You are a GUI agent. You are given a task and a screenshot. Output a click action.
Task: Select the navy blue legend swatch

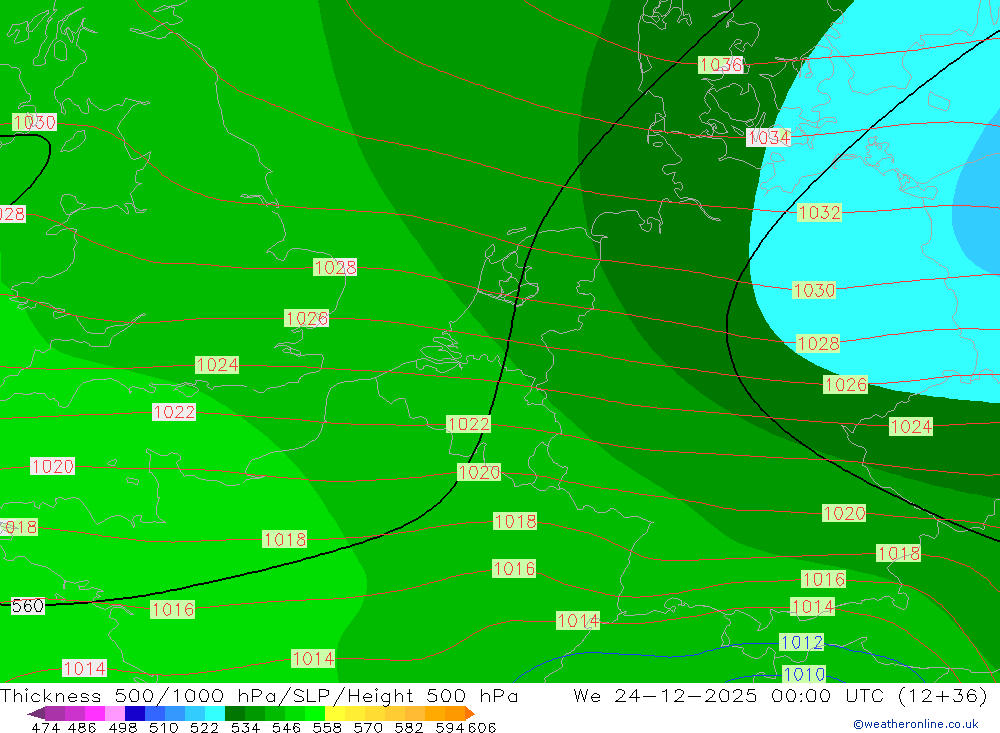pyautogui.click(x=135, y=713)
